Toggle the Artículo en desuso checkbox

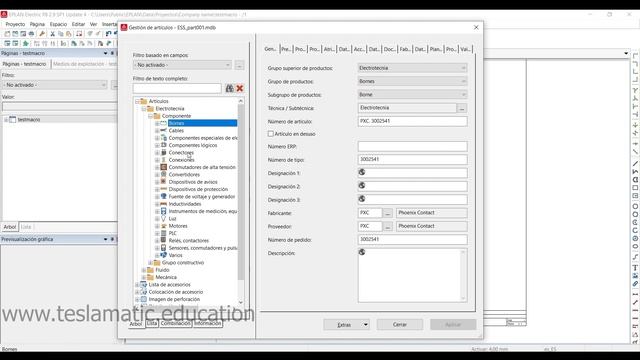tap(271, 133)
